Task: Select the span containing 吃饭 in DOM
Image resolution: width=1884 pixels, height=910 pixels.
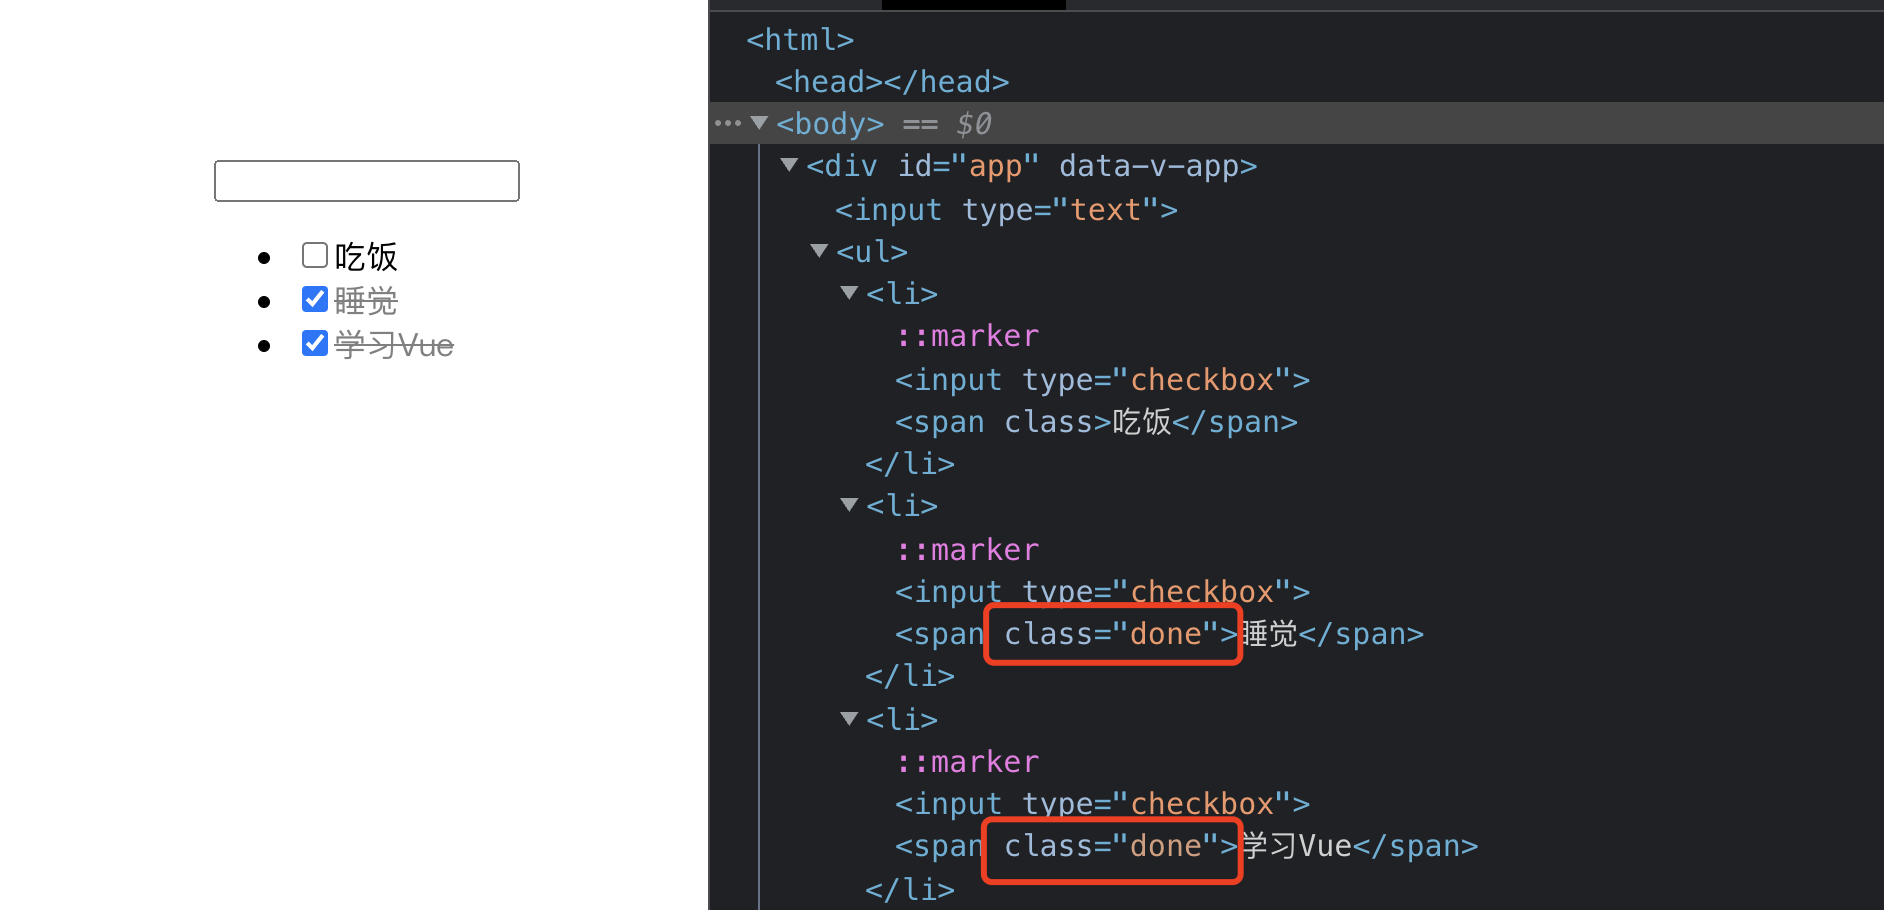Action: (1096, 422)
